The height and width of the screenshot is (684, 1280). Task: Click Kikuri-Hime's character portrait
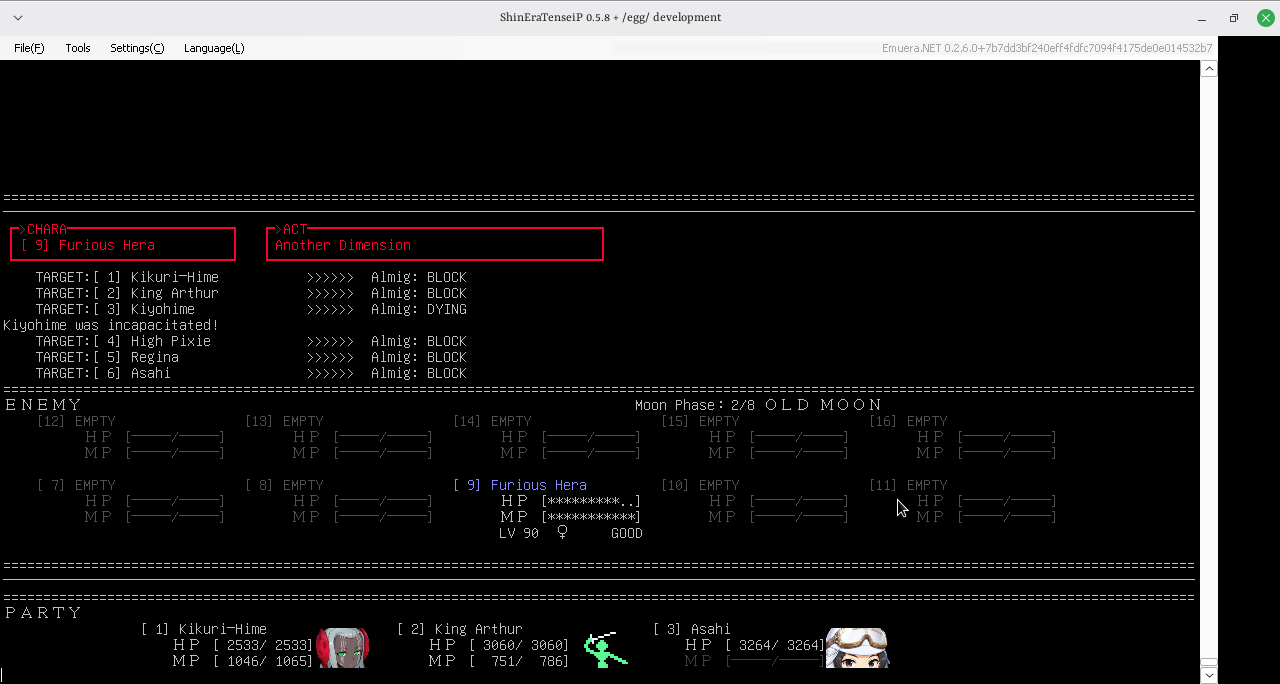coord(343,648)
